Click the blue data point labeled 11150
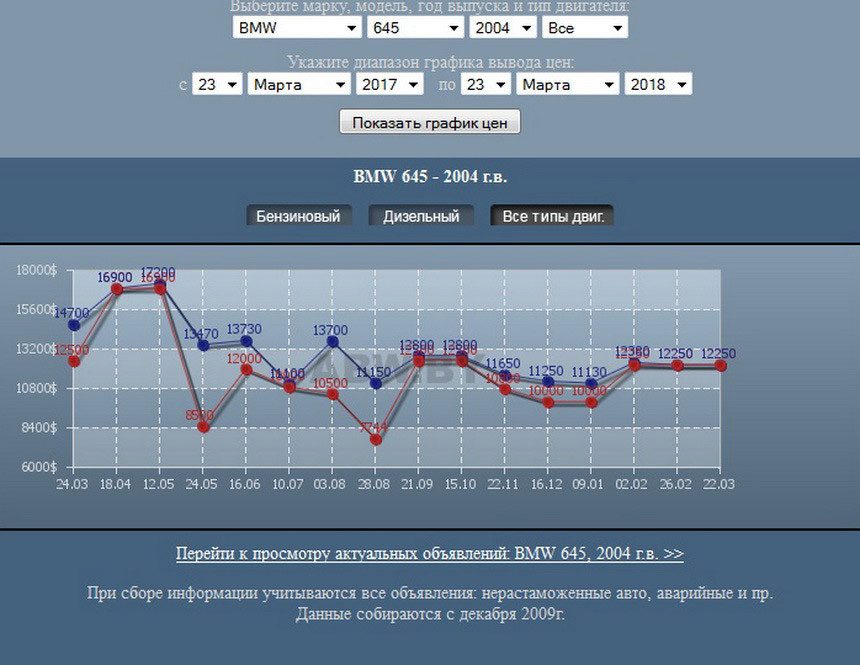Viewport: 860px width, 665px height. (x=376, y=384)
